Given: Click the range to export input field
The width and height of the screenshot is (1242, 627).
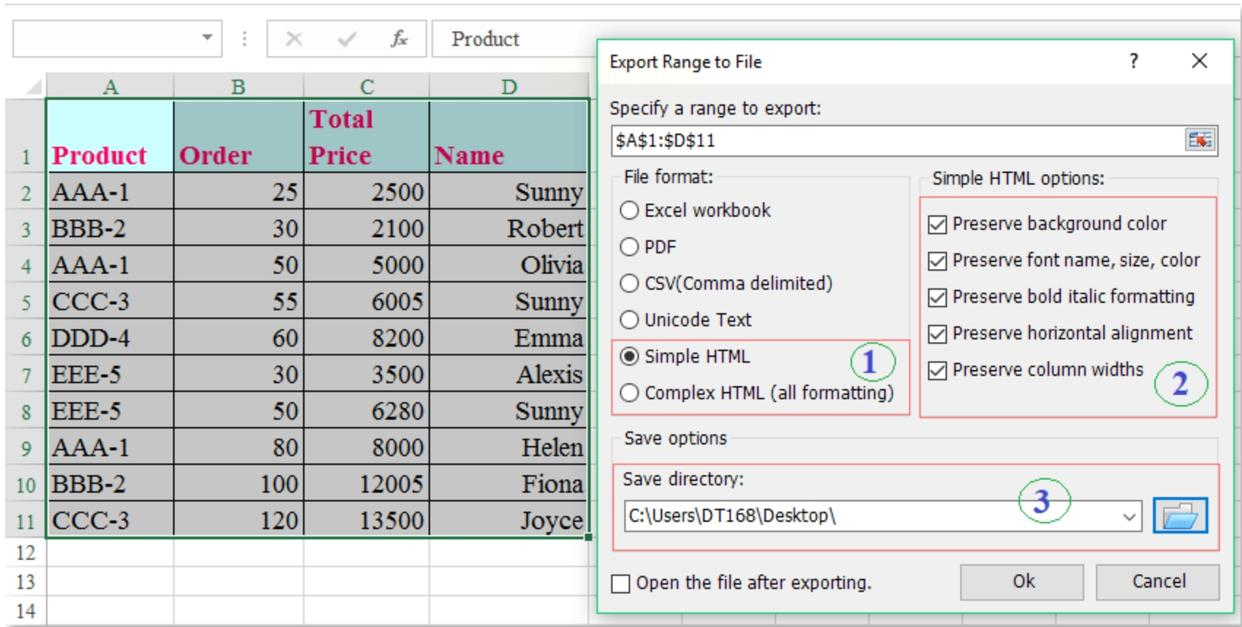Looking at the screenshot, I should tap(896, 141).
